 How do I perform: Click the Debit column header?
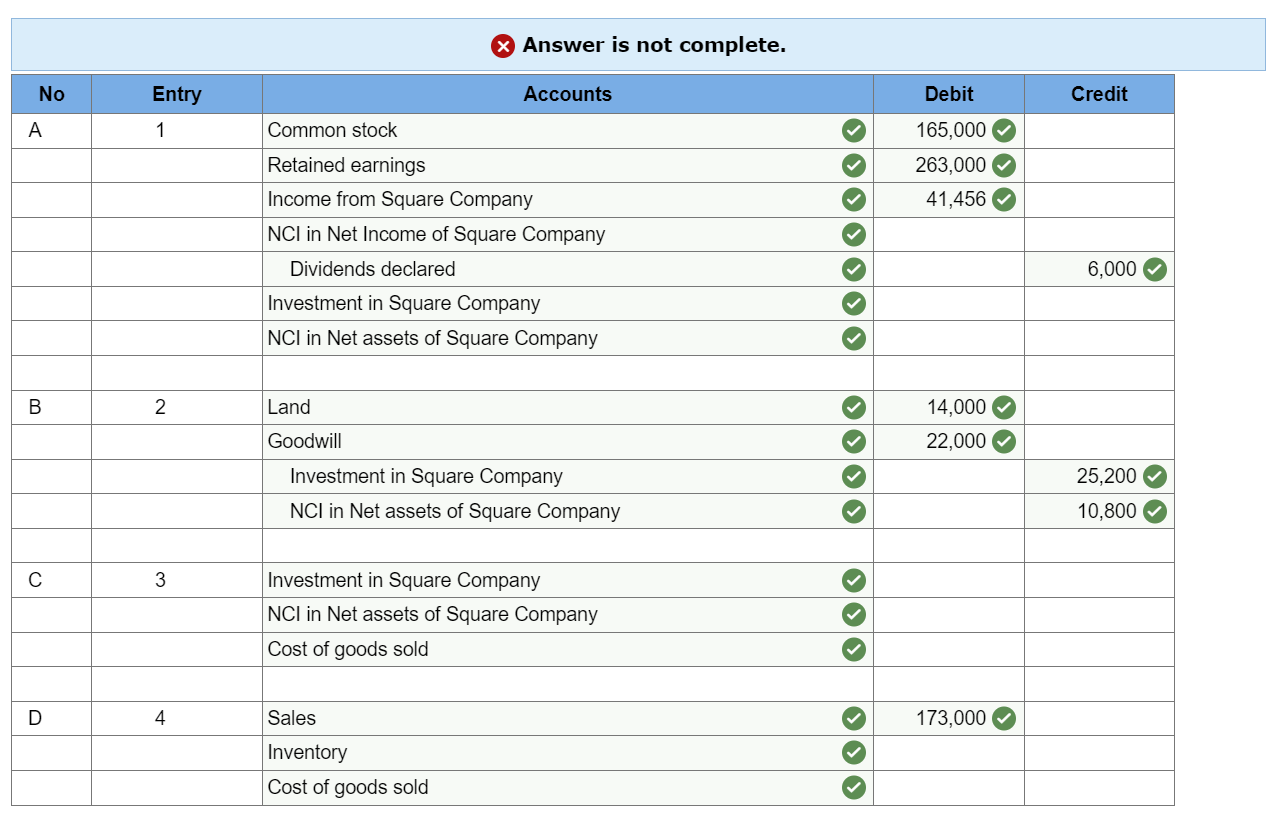click(x=948, y=94)
